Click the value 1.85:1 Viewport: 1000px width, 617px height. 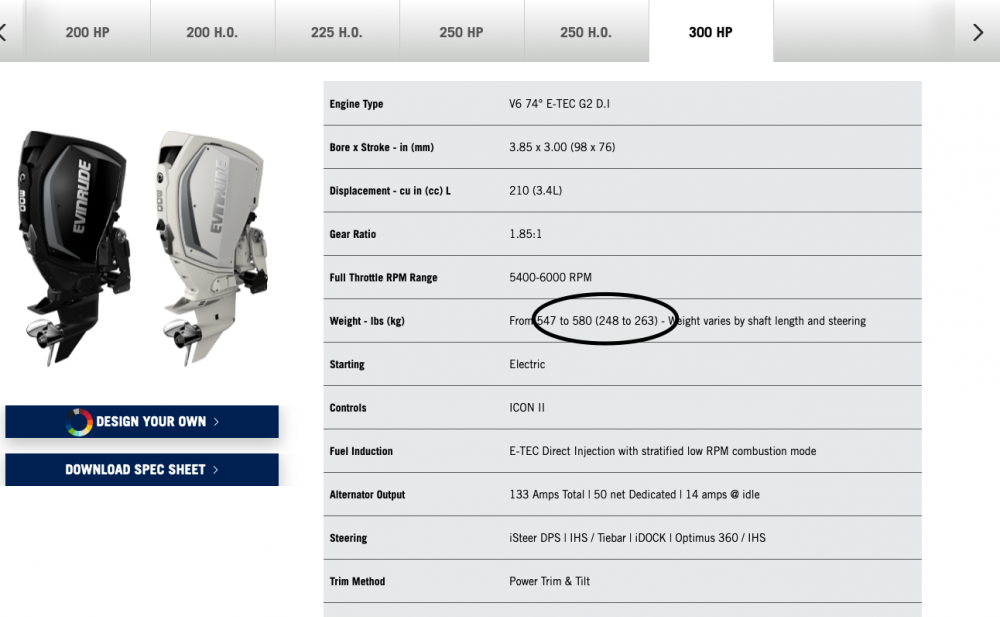pyautogui.click(x=525, y=234)
